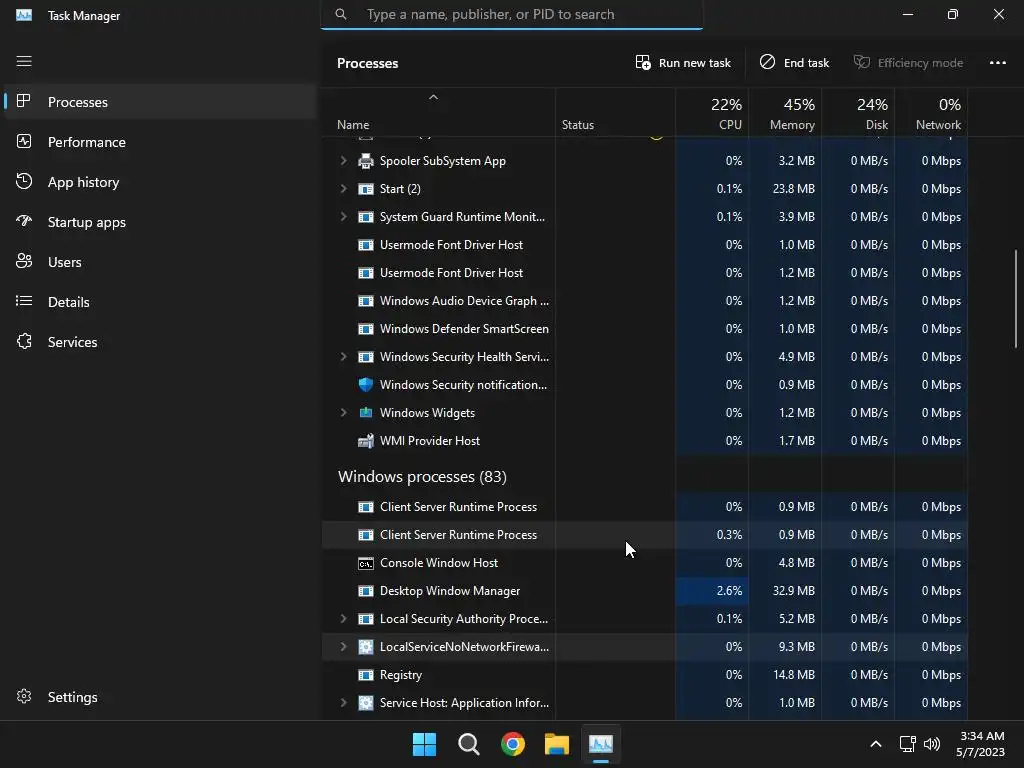Select Windows Audio Device Graph row

pos(645,300)
